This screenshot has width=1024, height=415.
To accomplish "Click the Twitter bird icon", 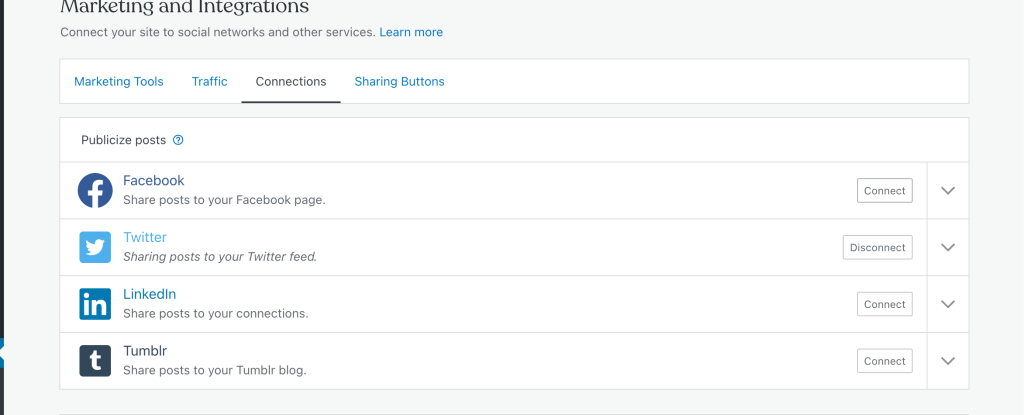I will [95, 247].
